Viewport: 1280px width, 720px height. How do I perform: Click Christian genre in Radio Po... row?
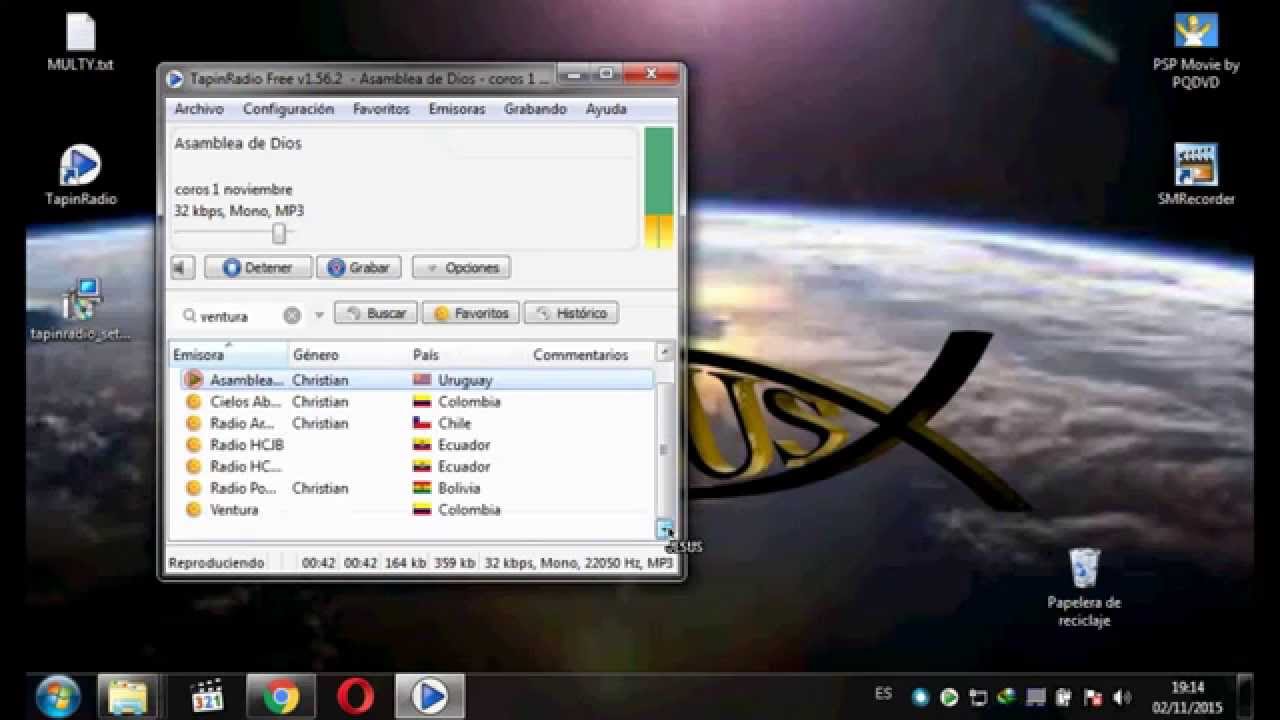coord(320,488)
